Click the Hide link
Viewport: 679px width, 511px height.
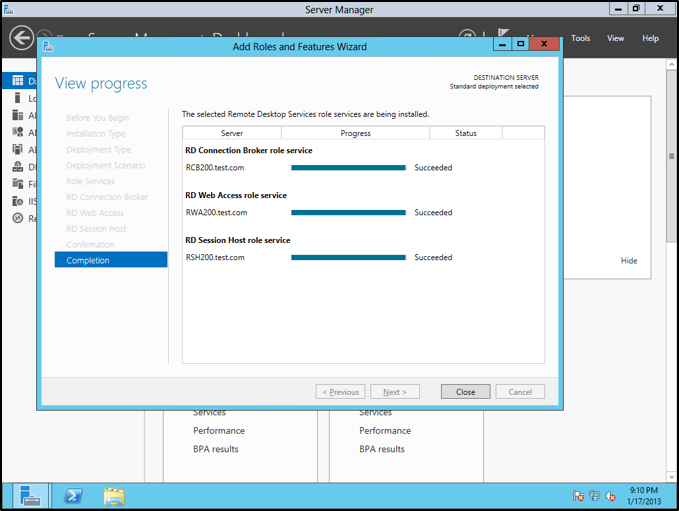(x=629, y=261)
